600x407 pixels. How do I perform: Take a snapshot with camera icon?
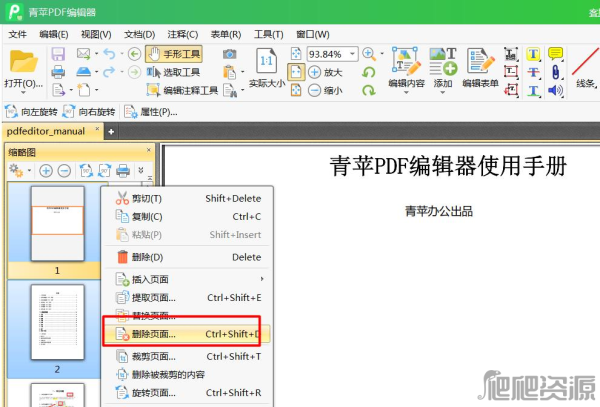[x=230, y=54]
